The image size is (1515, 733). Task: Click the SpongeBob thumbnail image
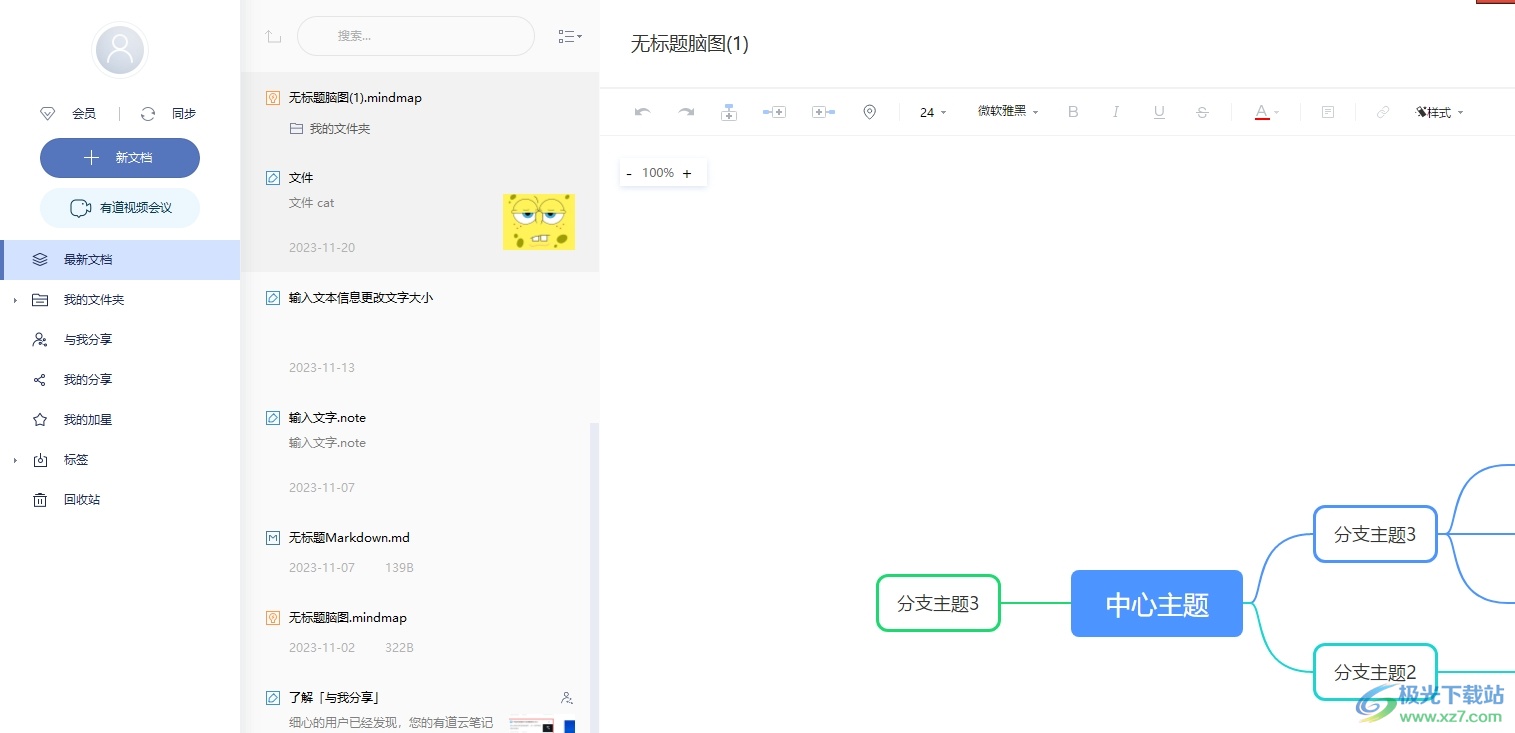point(539,222)
